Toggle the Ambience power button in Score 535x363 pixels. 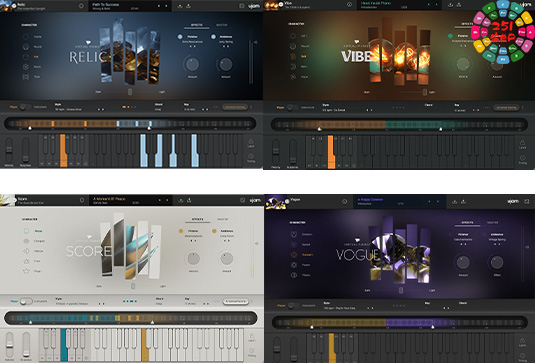click(x=214, y=231)
